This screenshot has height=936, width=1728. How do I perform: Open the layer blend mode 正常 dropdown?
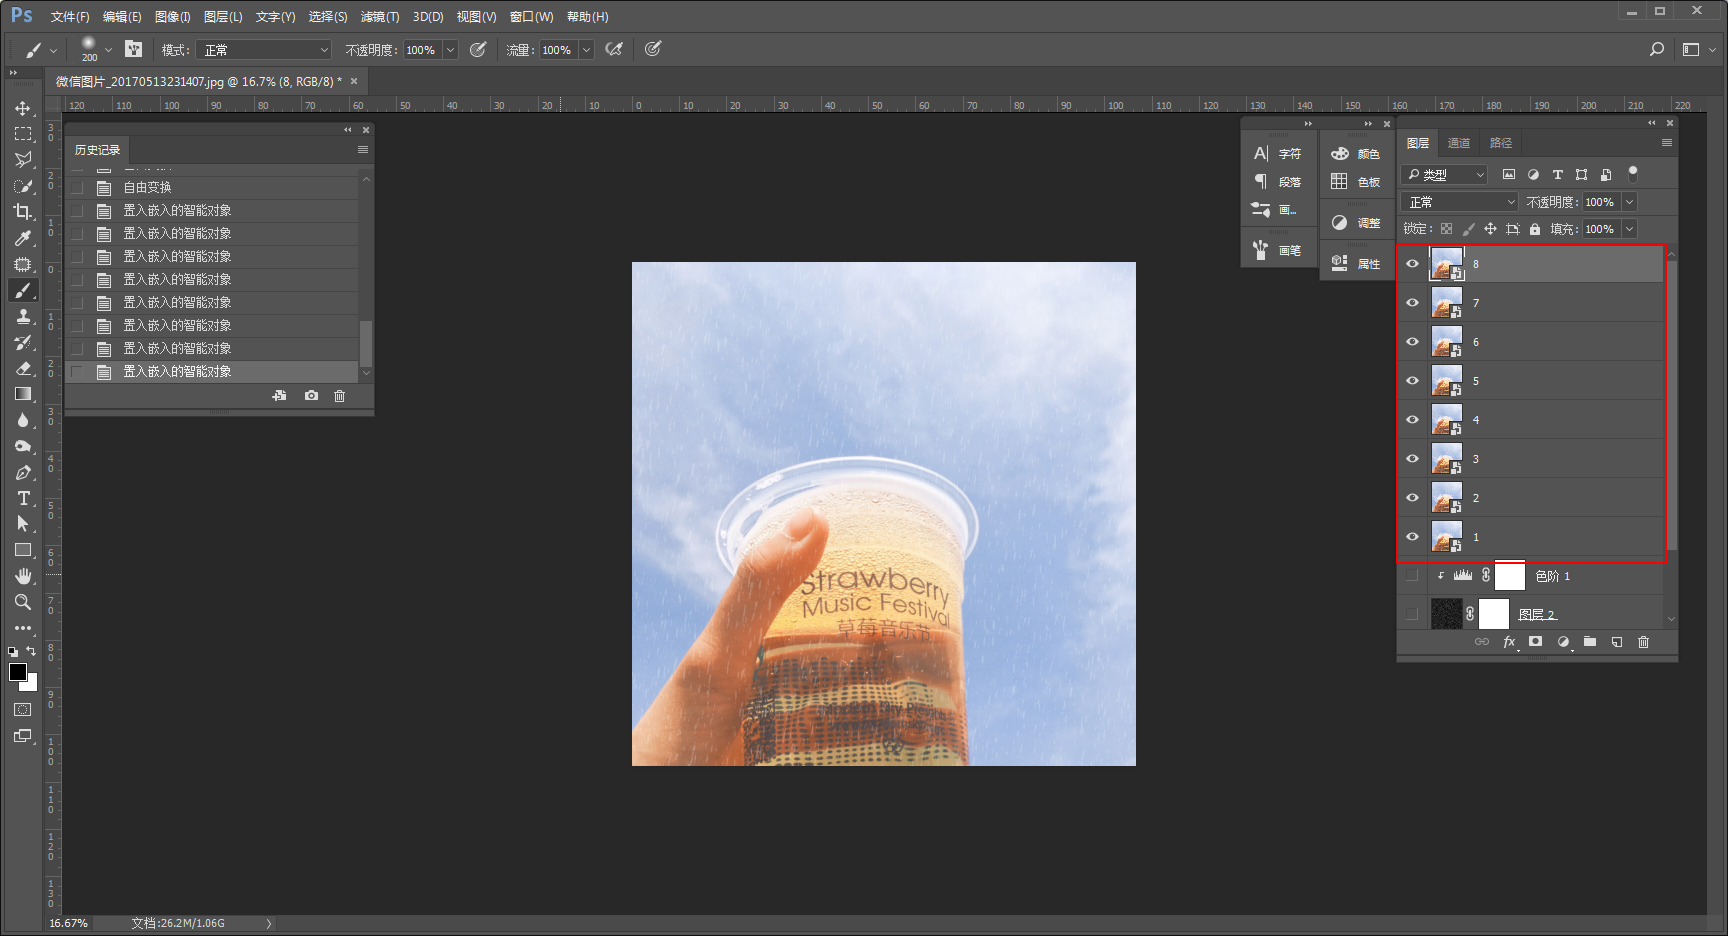pyautogui.click(x=1460, y=202)
